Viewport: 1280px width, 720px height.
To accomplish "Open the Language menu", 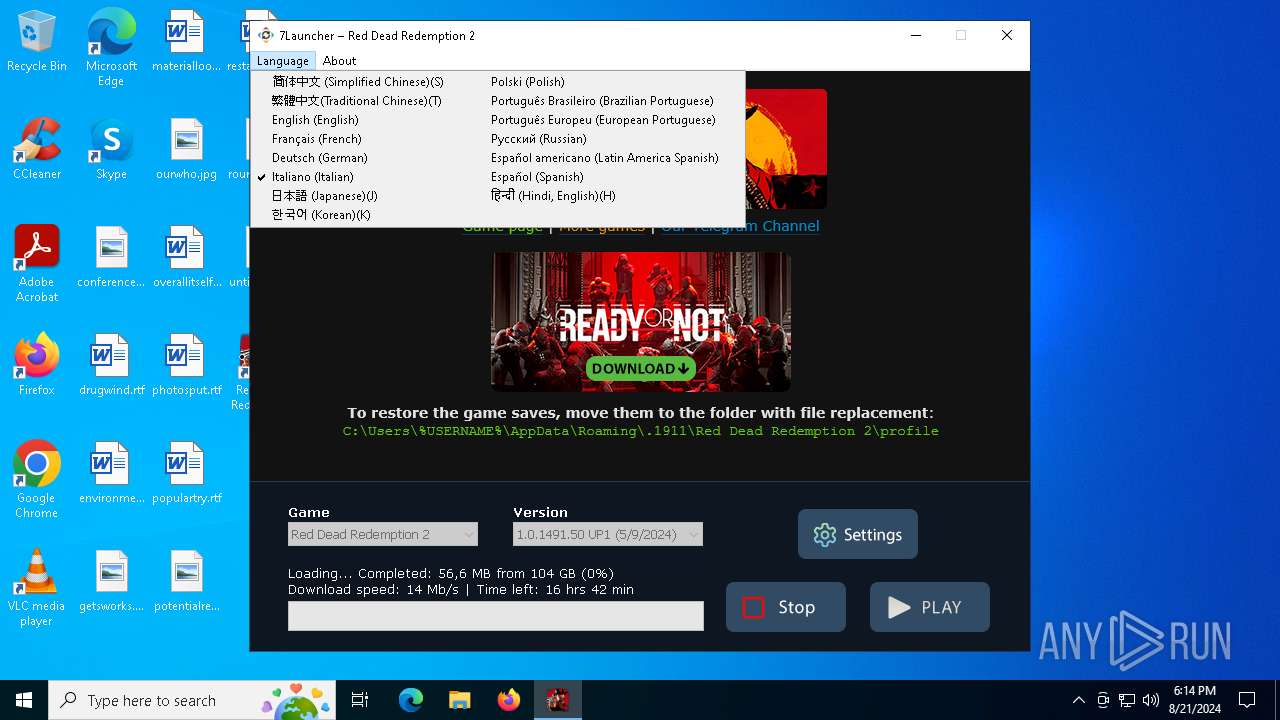I will click(x=283, y=61).
